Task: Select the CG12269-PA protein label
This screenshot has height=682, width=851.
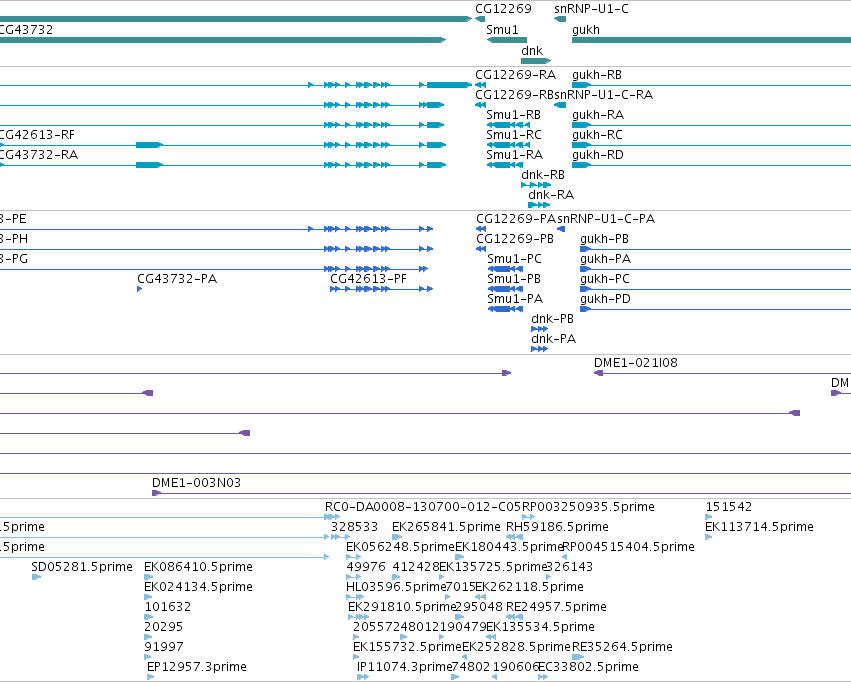Action: tap(516, 219)
